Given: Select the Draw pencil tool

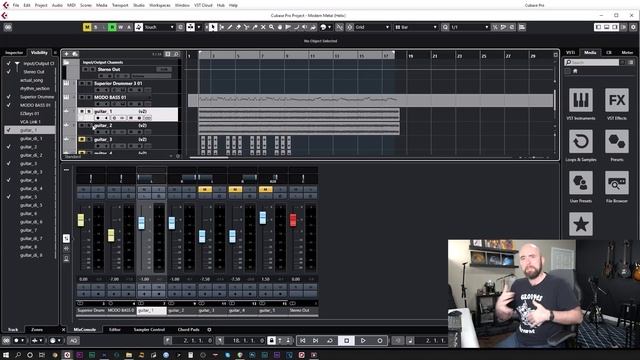Looking at the screenshot, I should (x=230, y=27).
